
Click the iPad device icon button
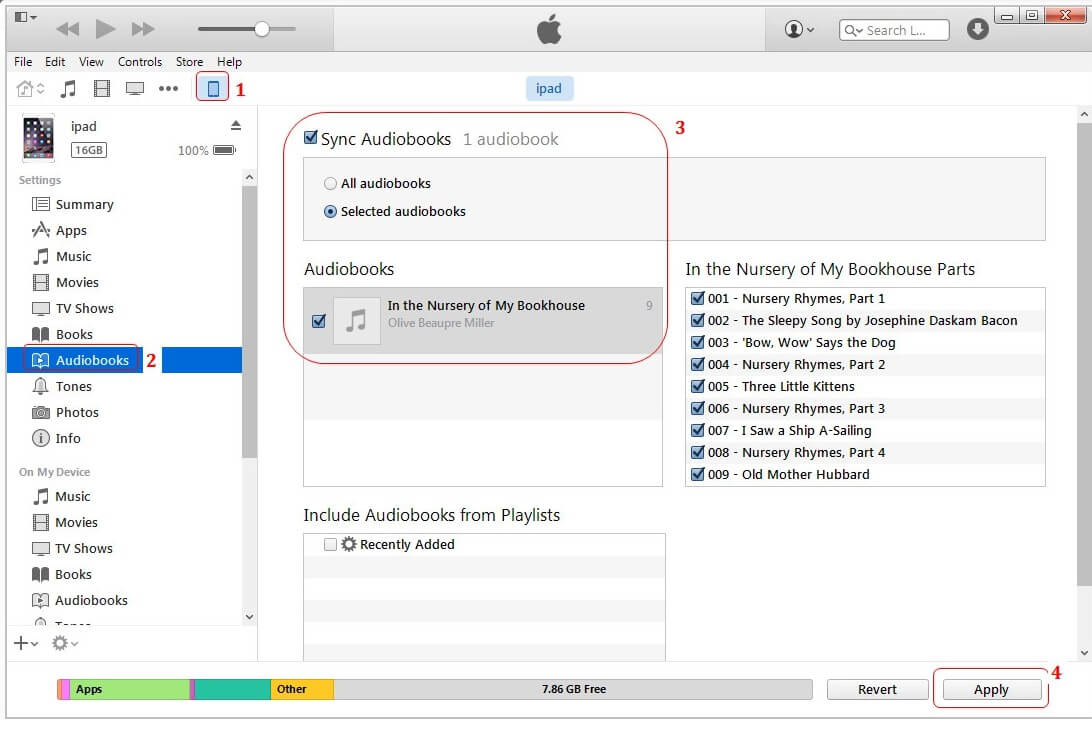point(212,88)
